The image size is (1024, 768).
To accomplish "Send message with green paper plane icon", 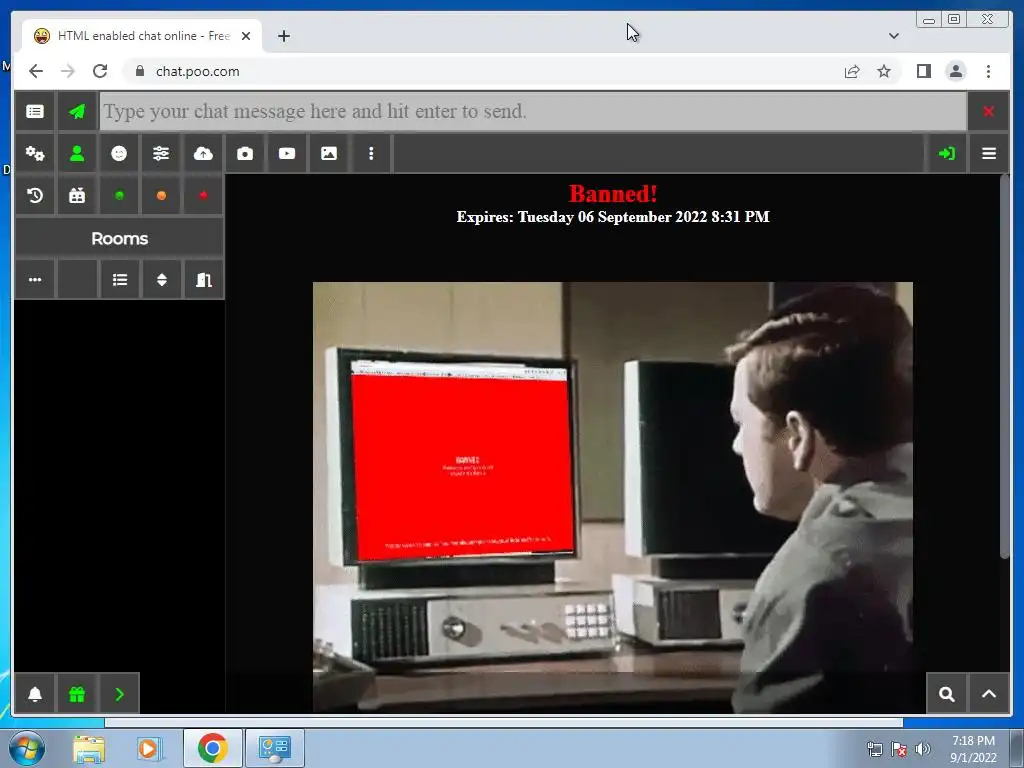I will pyautogui.click(x=77, y=112).
